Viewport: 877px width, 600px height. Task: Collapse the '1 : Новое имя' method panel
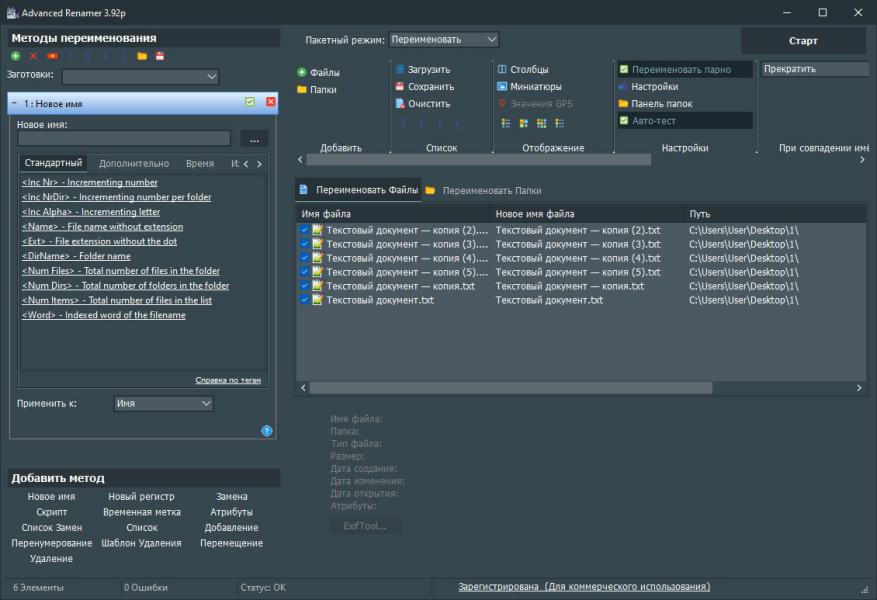pos(15,103)
